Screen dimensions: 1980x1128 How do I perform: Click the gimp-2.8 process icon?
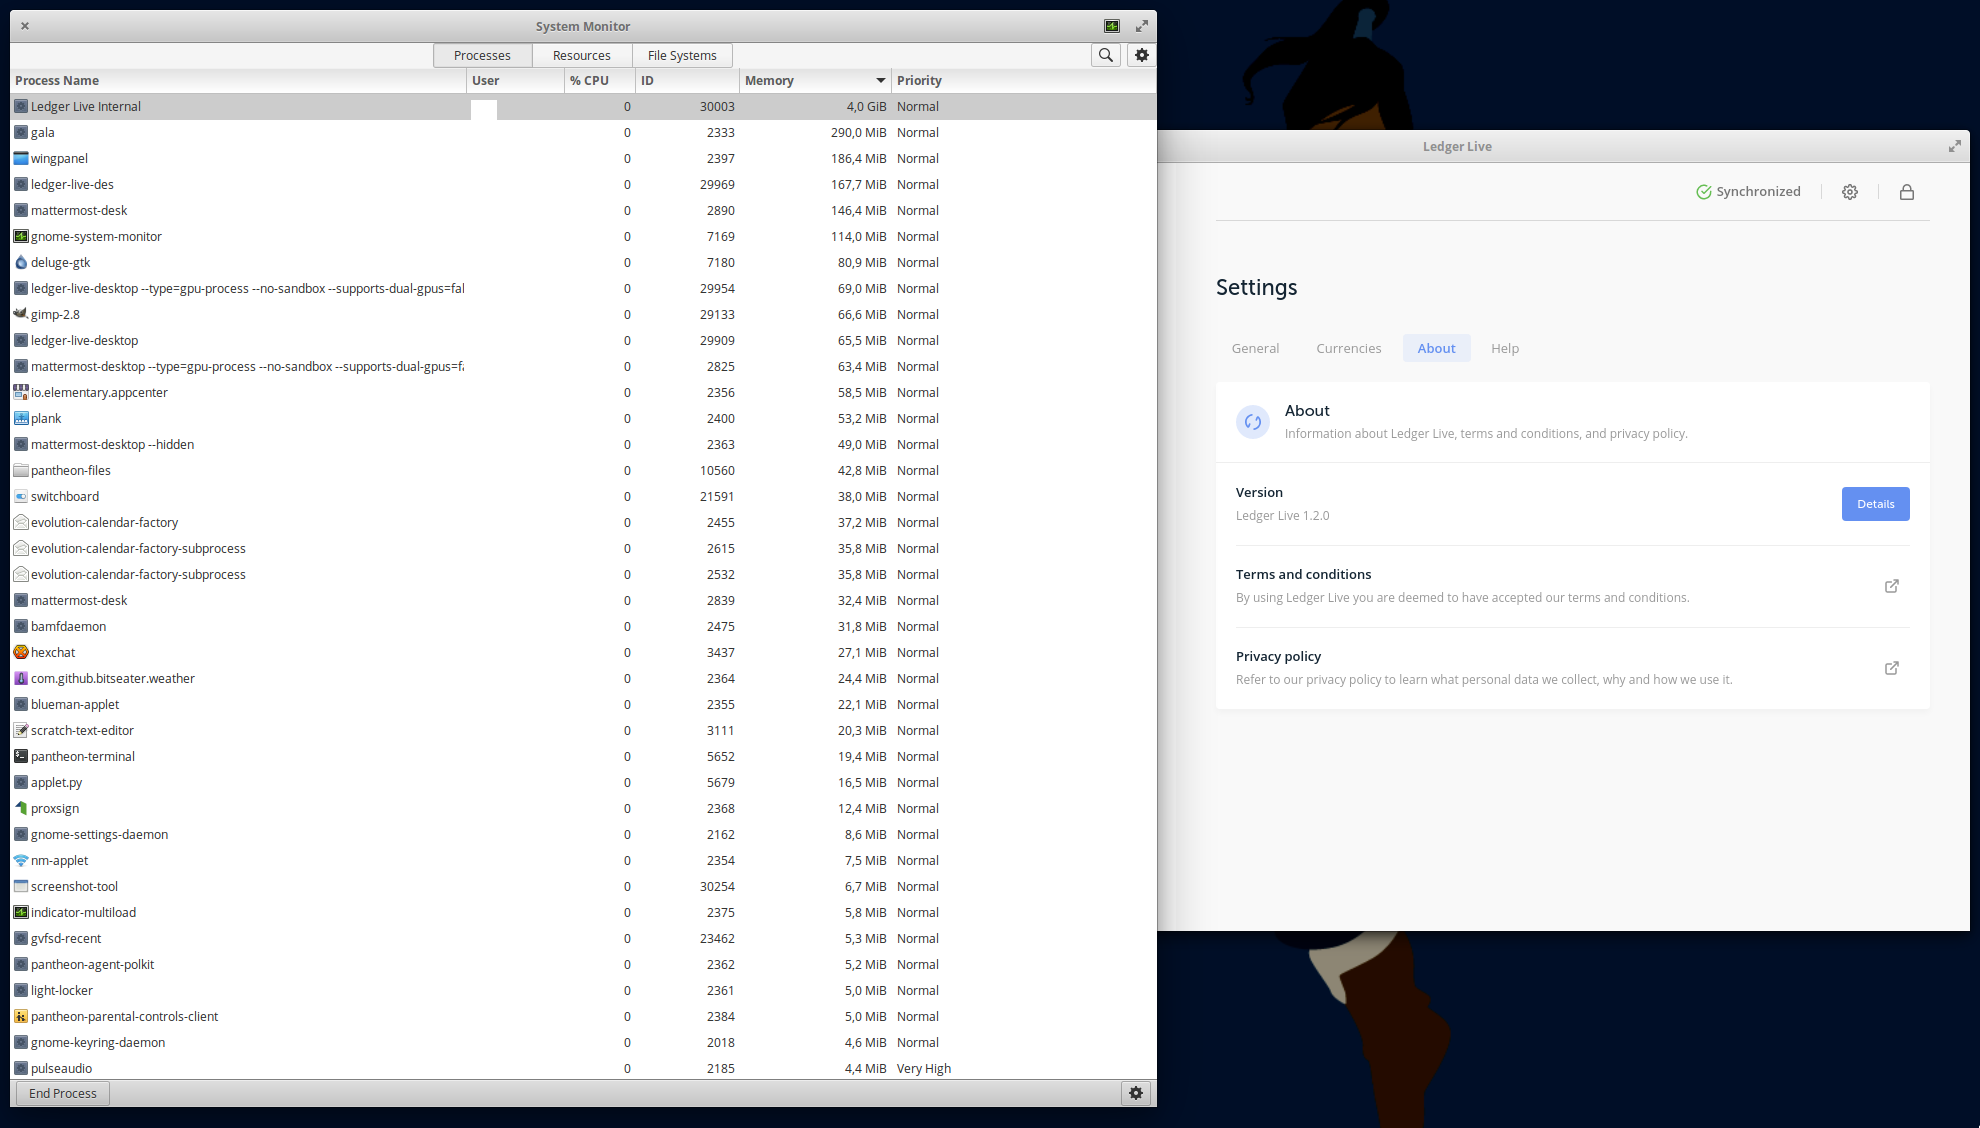(21, 314)
